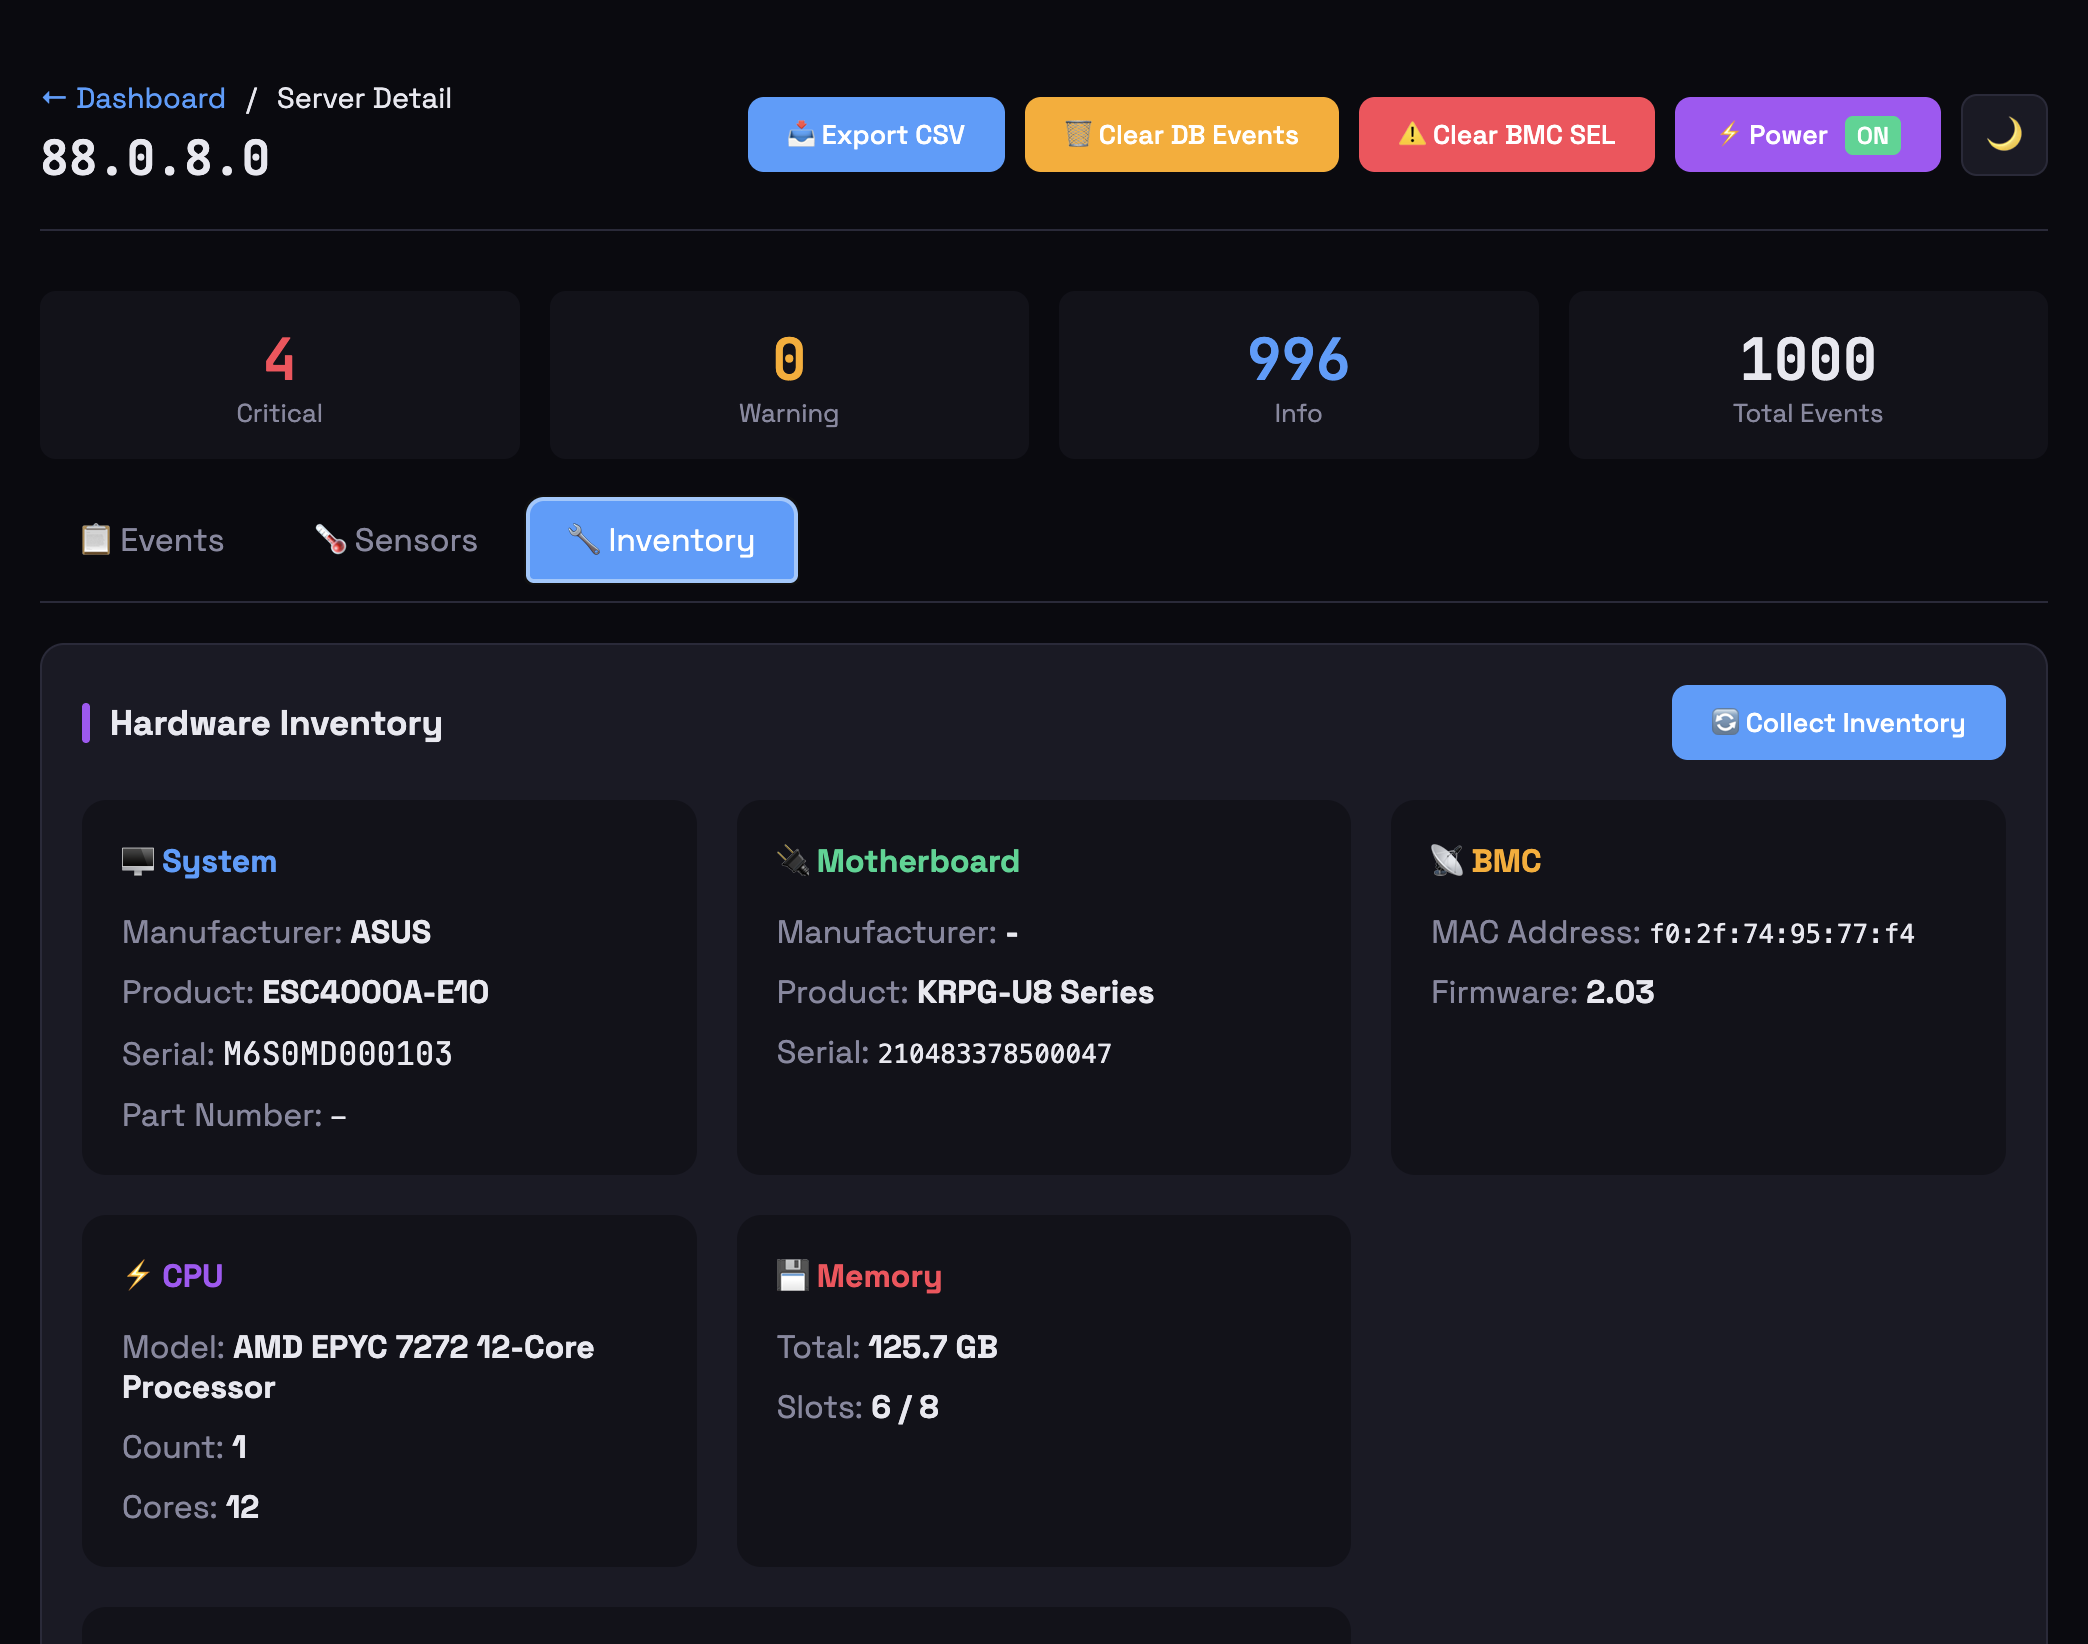Viewport: 2088px width, 1644px height.
Task: Click the Clear BMC SEL button
Action: pyautogui.click(x=1506, y=135)
